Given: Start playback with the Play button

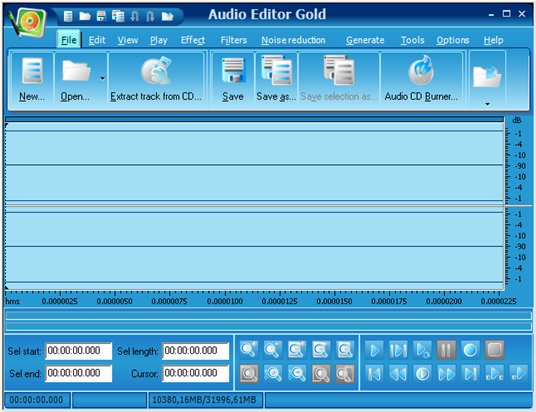Looking at the screenshot, I should 374,350.
